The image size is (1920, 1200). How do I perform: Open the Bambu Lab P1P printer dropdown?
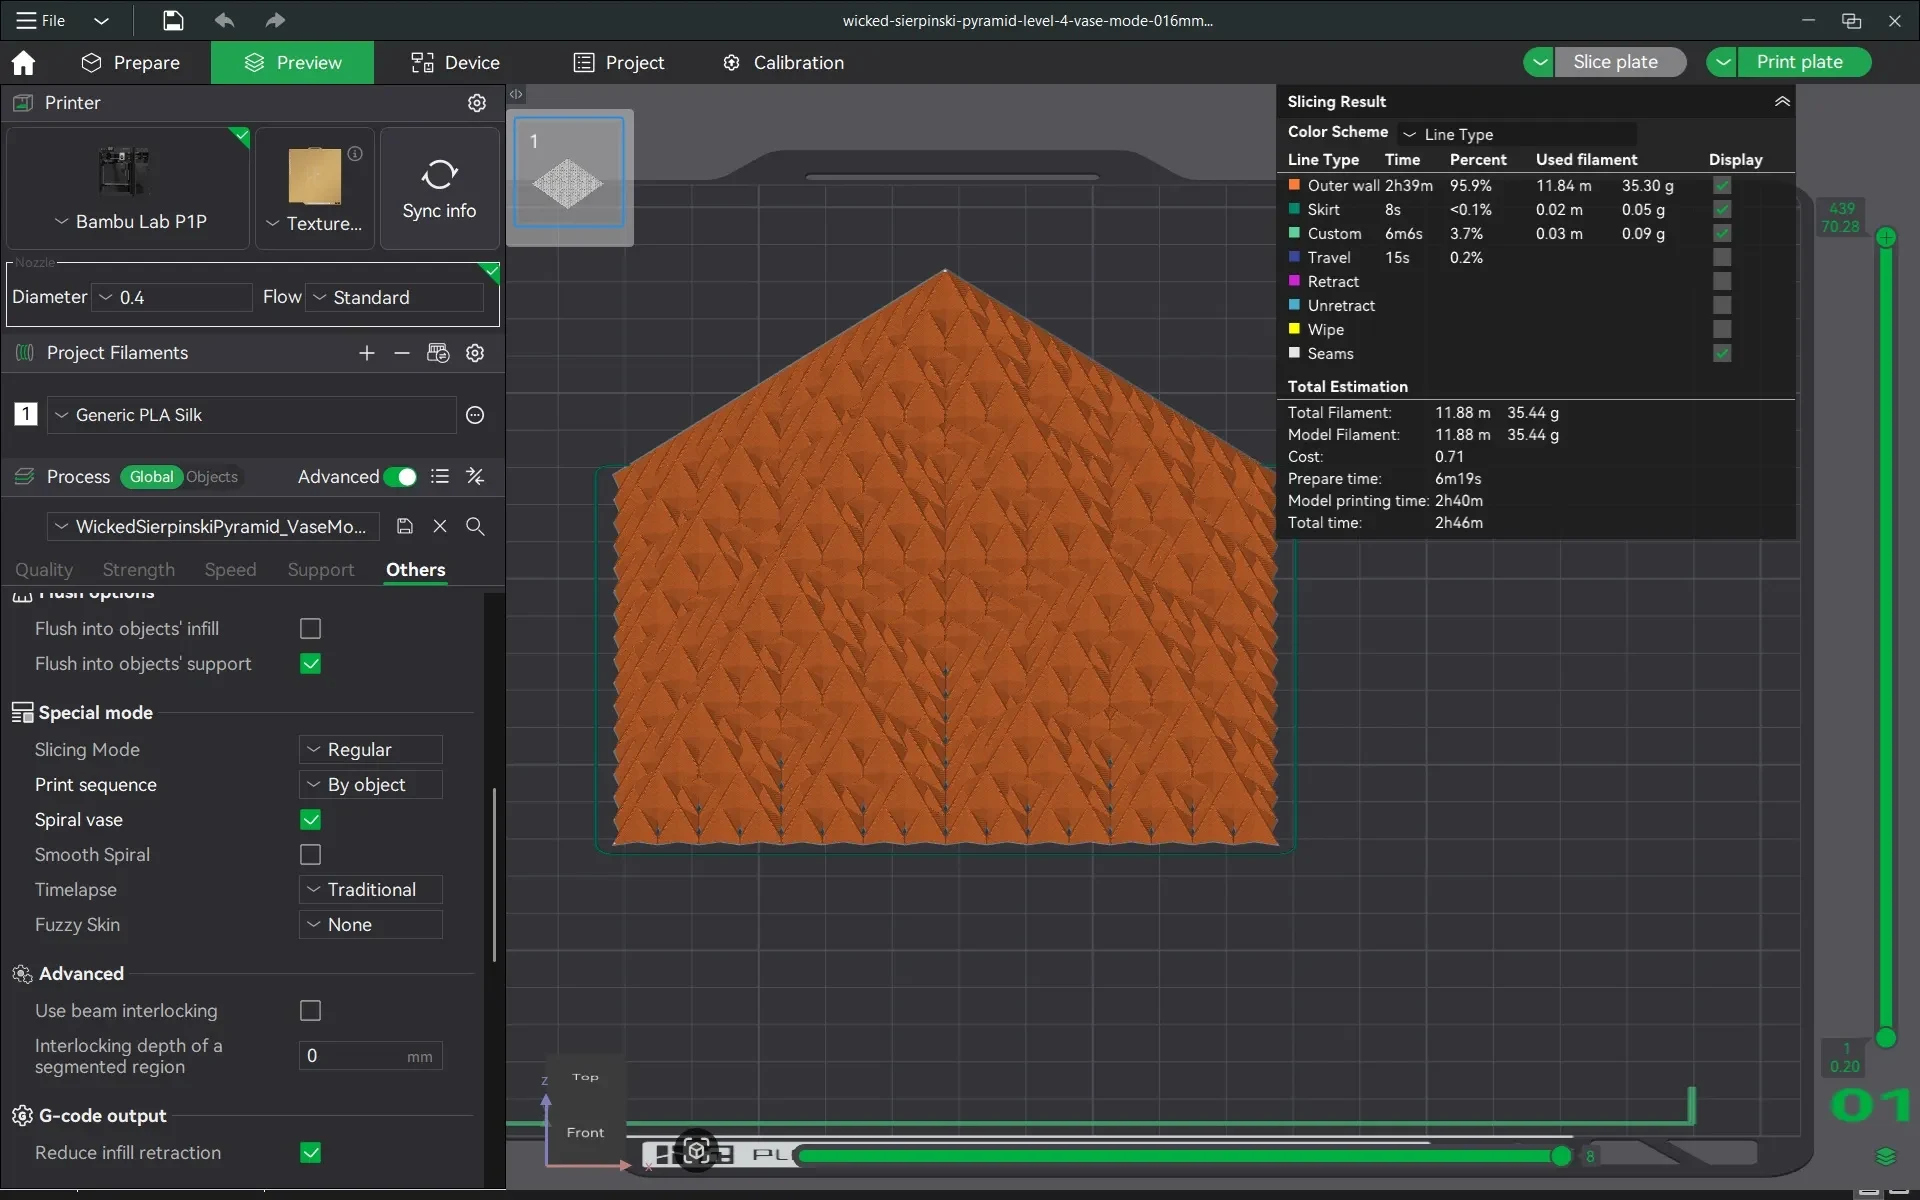(129, 221)
